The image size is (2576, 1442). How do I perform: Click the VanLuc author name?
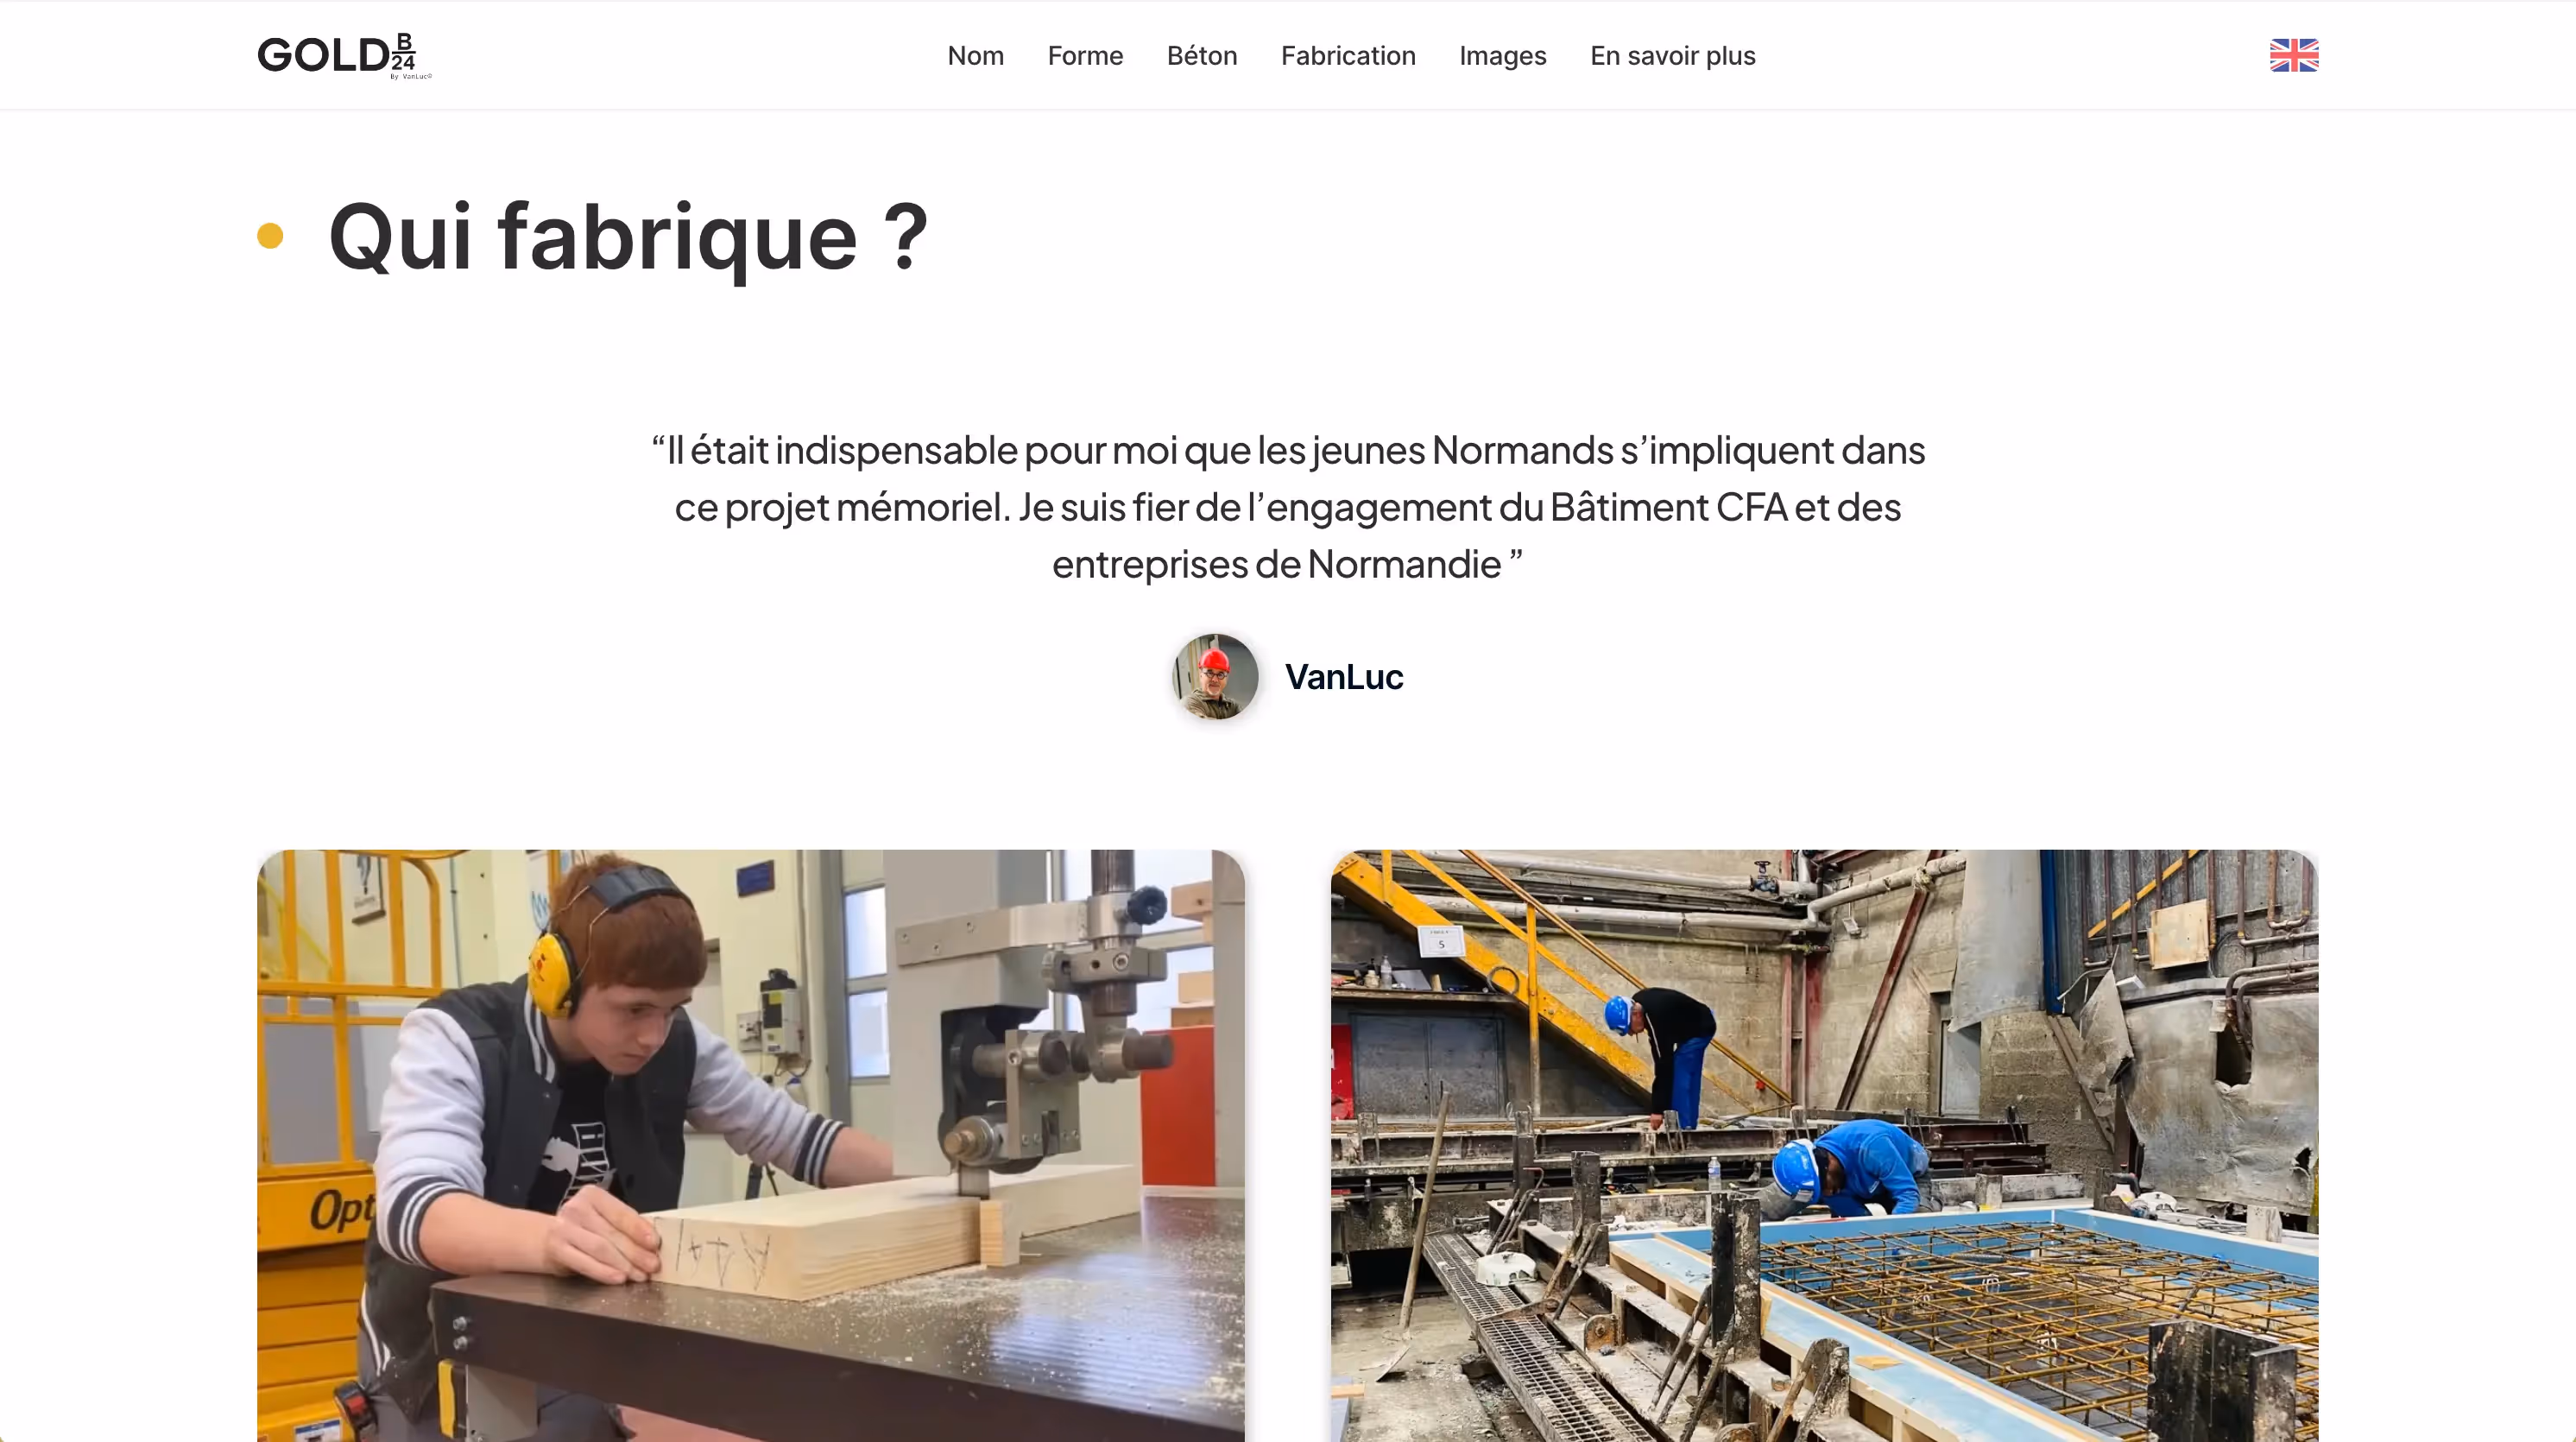click(1344, 677)
